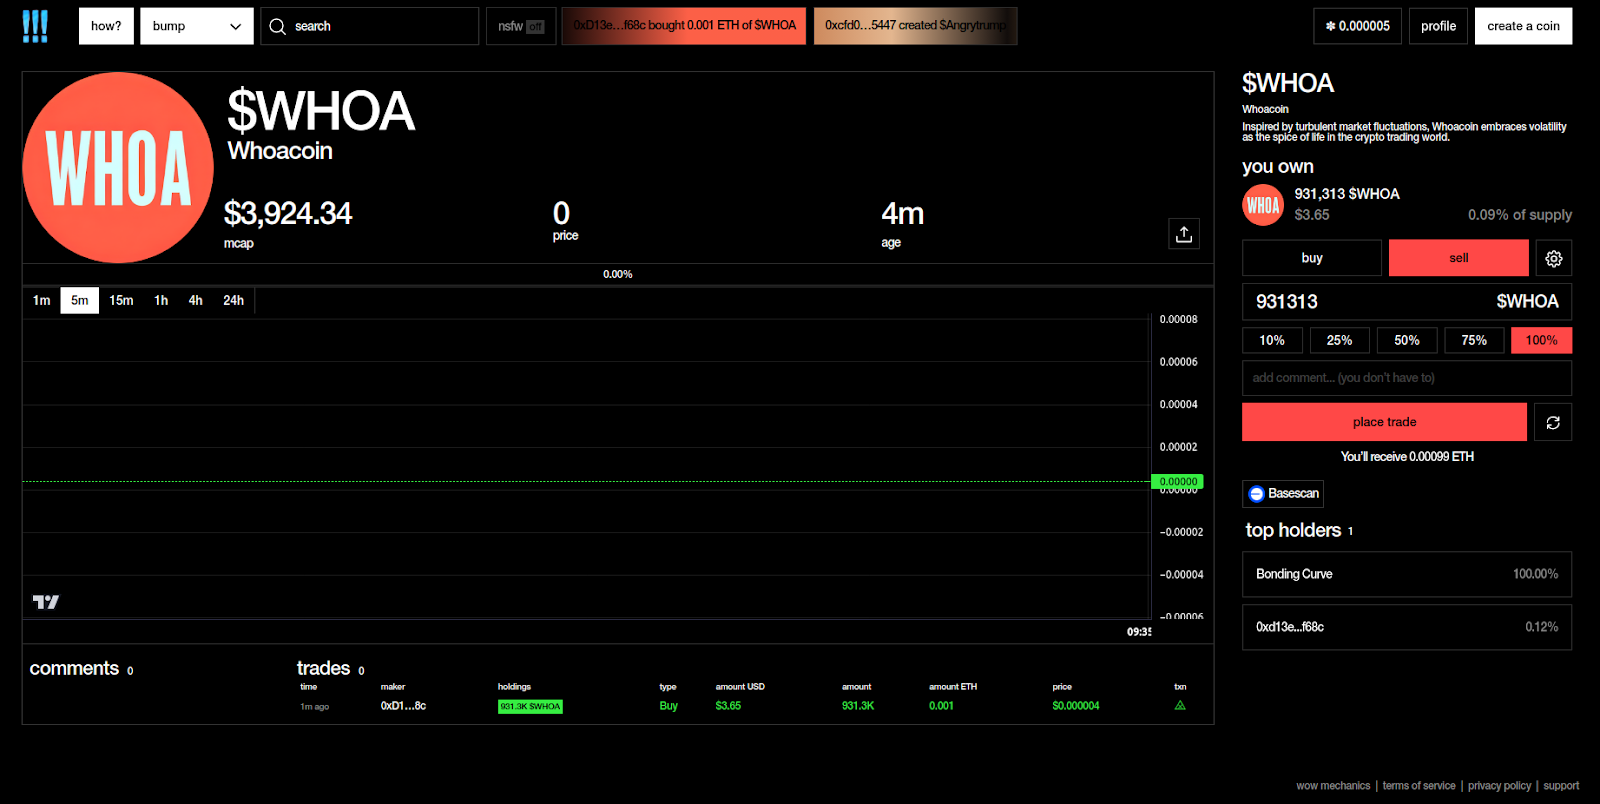This screenshot has height=804, width=1600.
Task: Select the 24h chart interval
Action: [233, 300]
